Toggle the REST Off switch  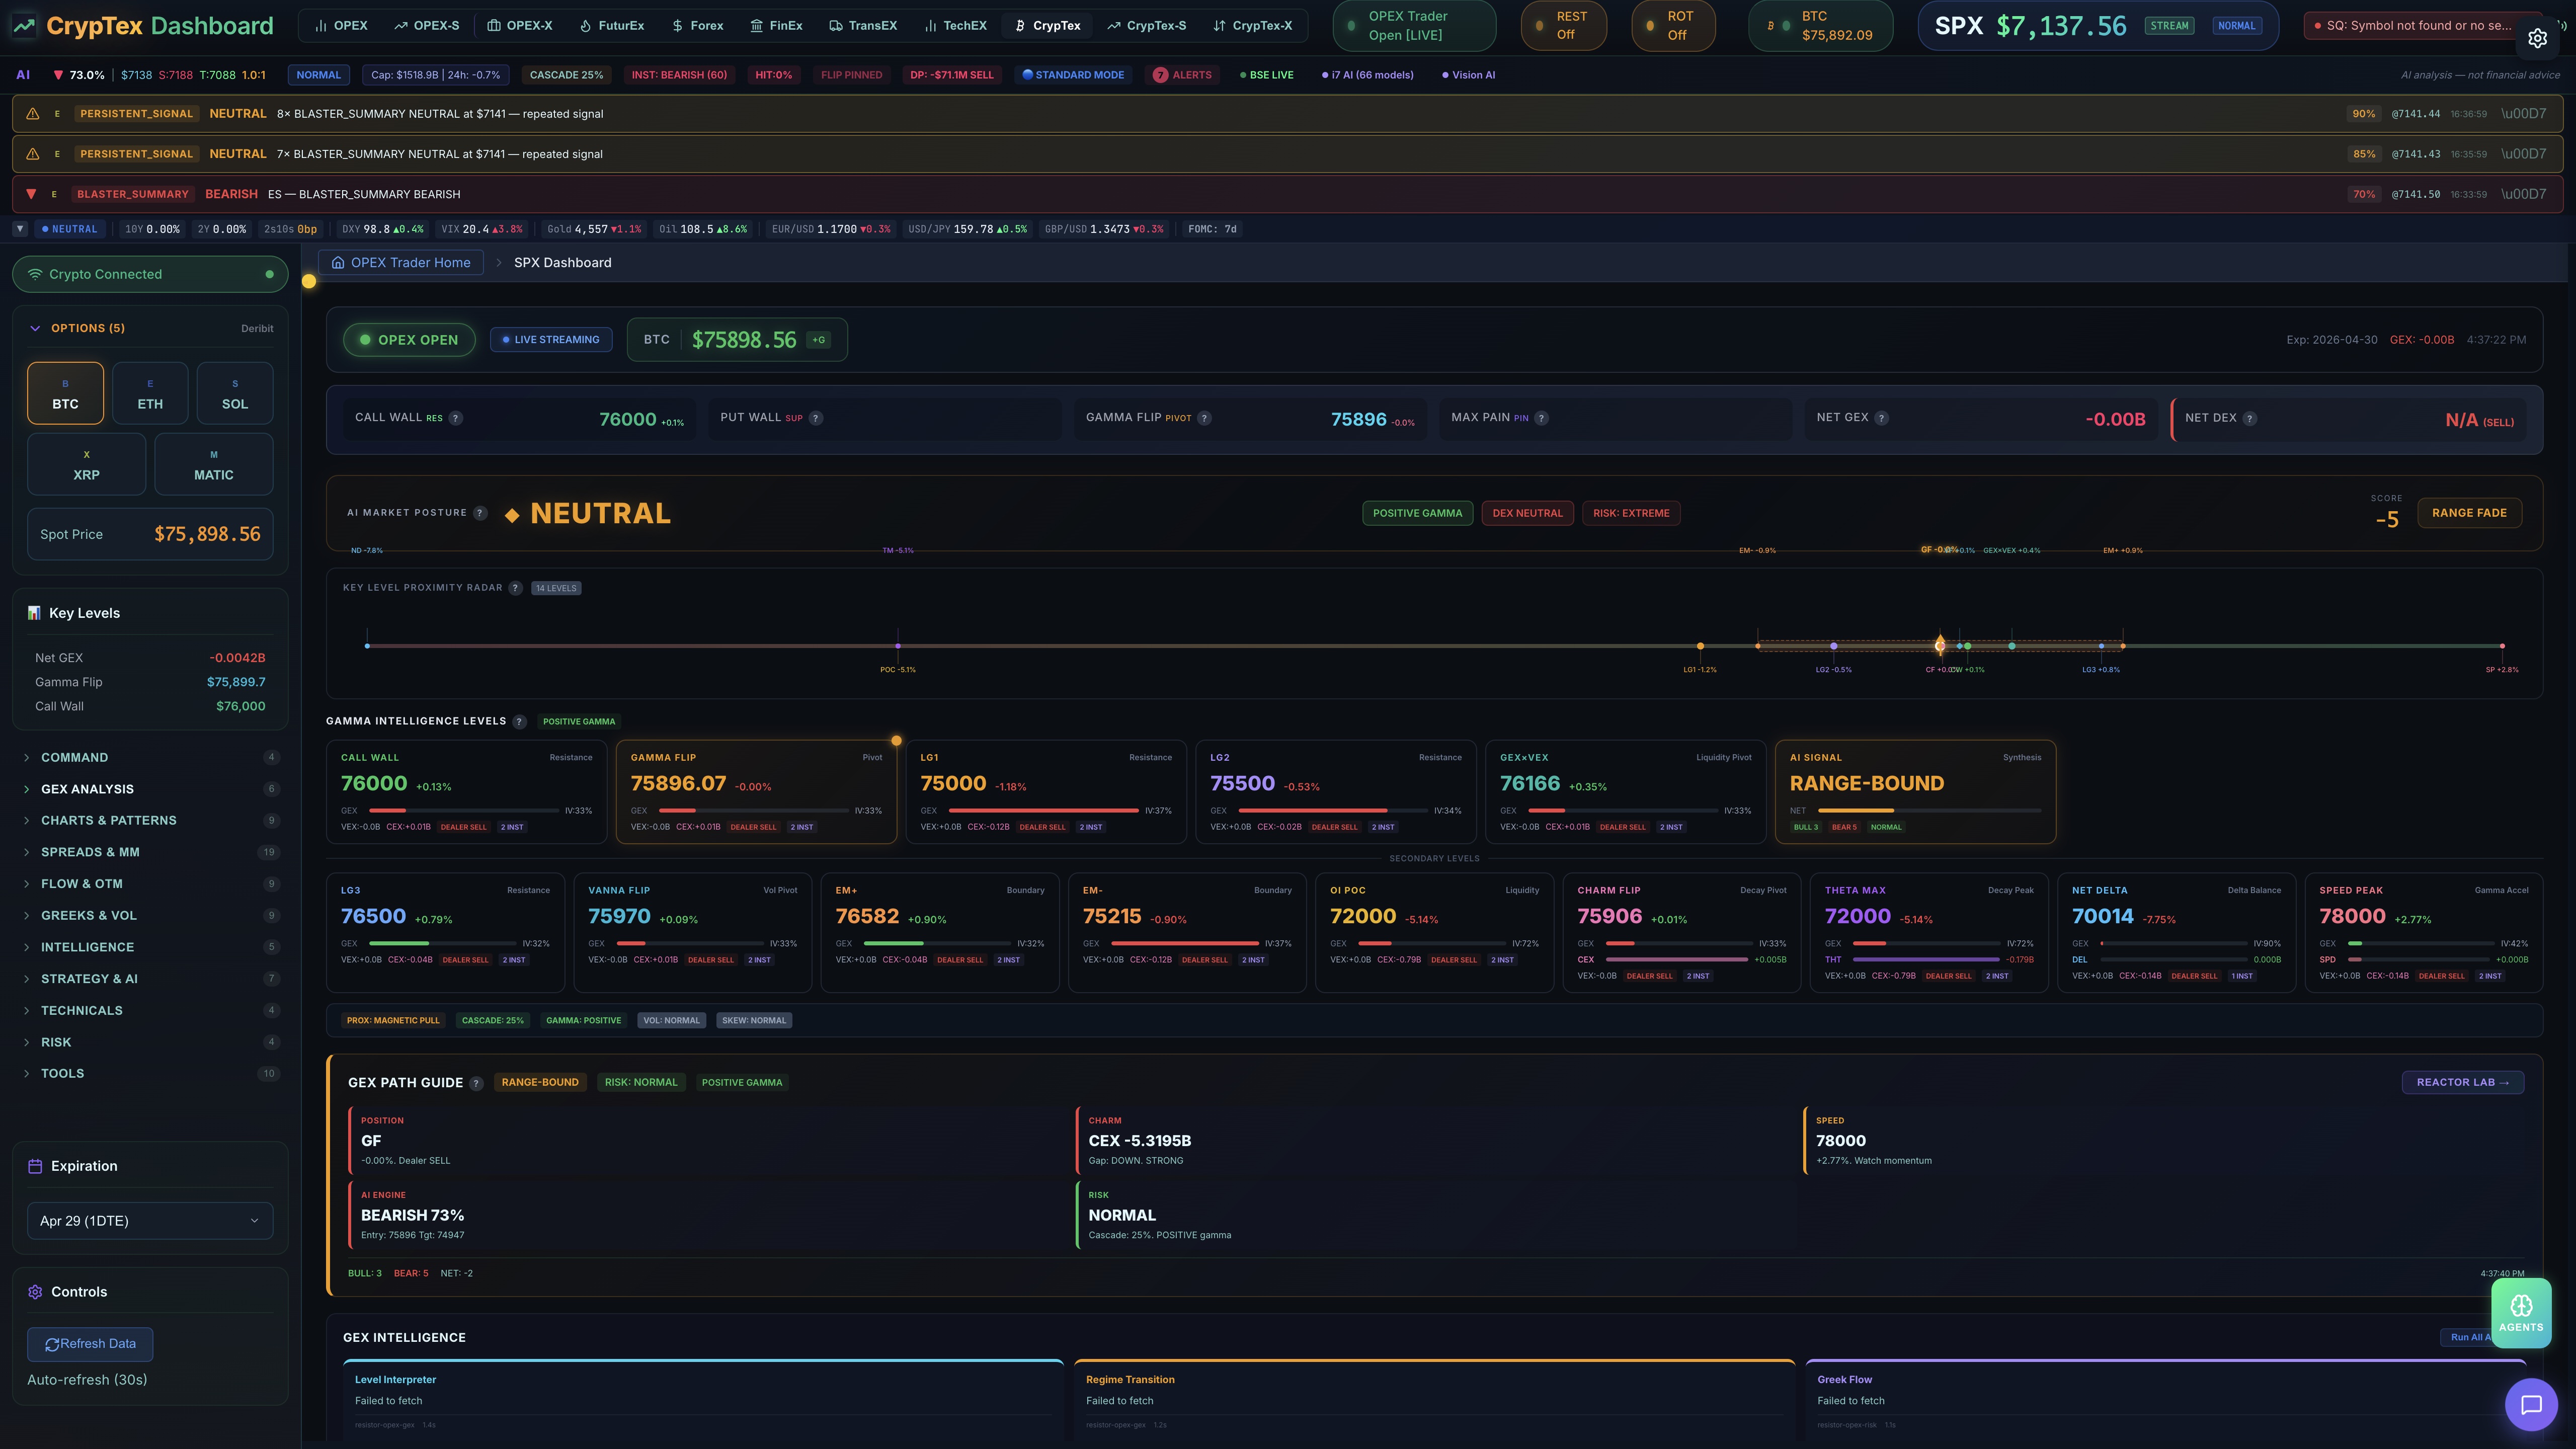[x=1564, y=25]
